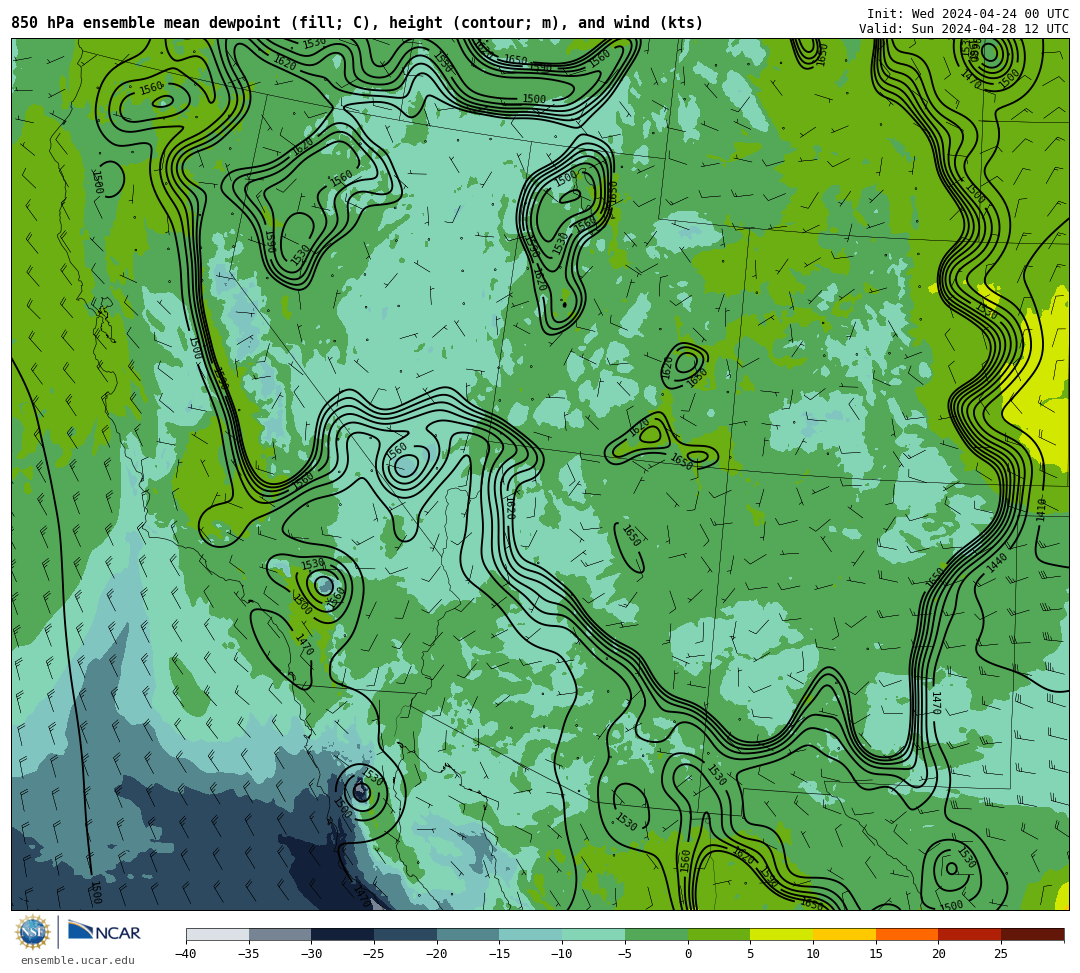Viewport: 1080px width, 973px height.
Task: Click the -5 to 0 green colorbar swatch
Action: coord(656,934)
